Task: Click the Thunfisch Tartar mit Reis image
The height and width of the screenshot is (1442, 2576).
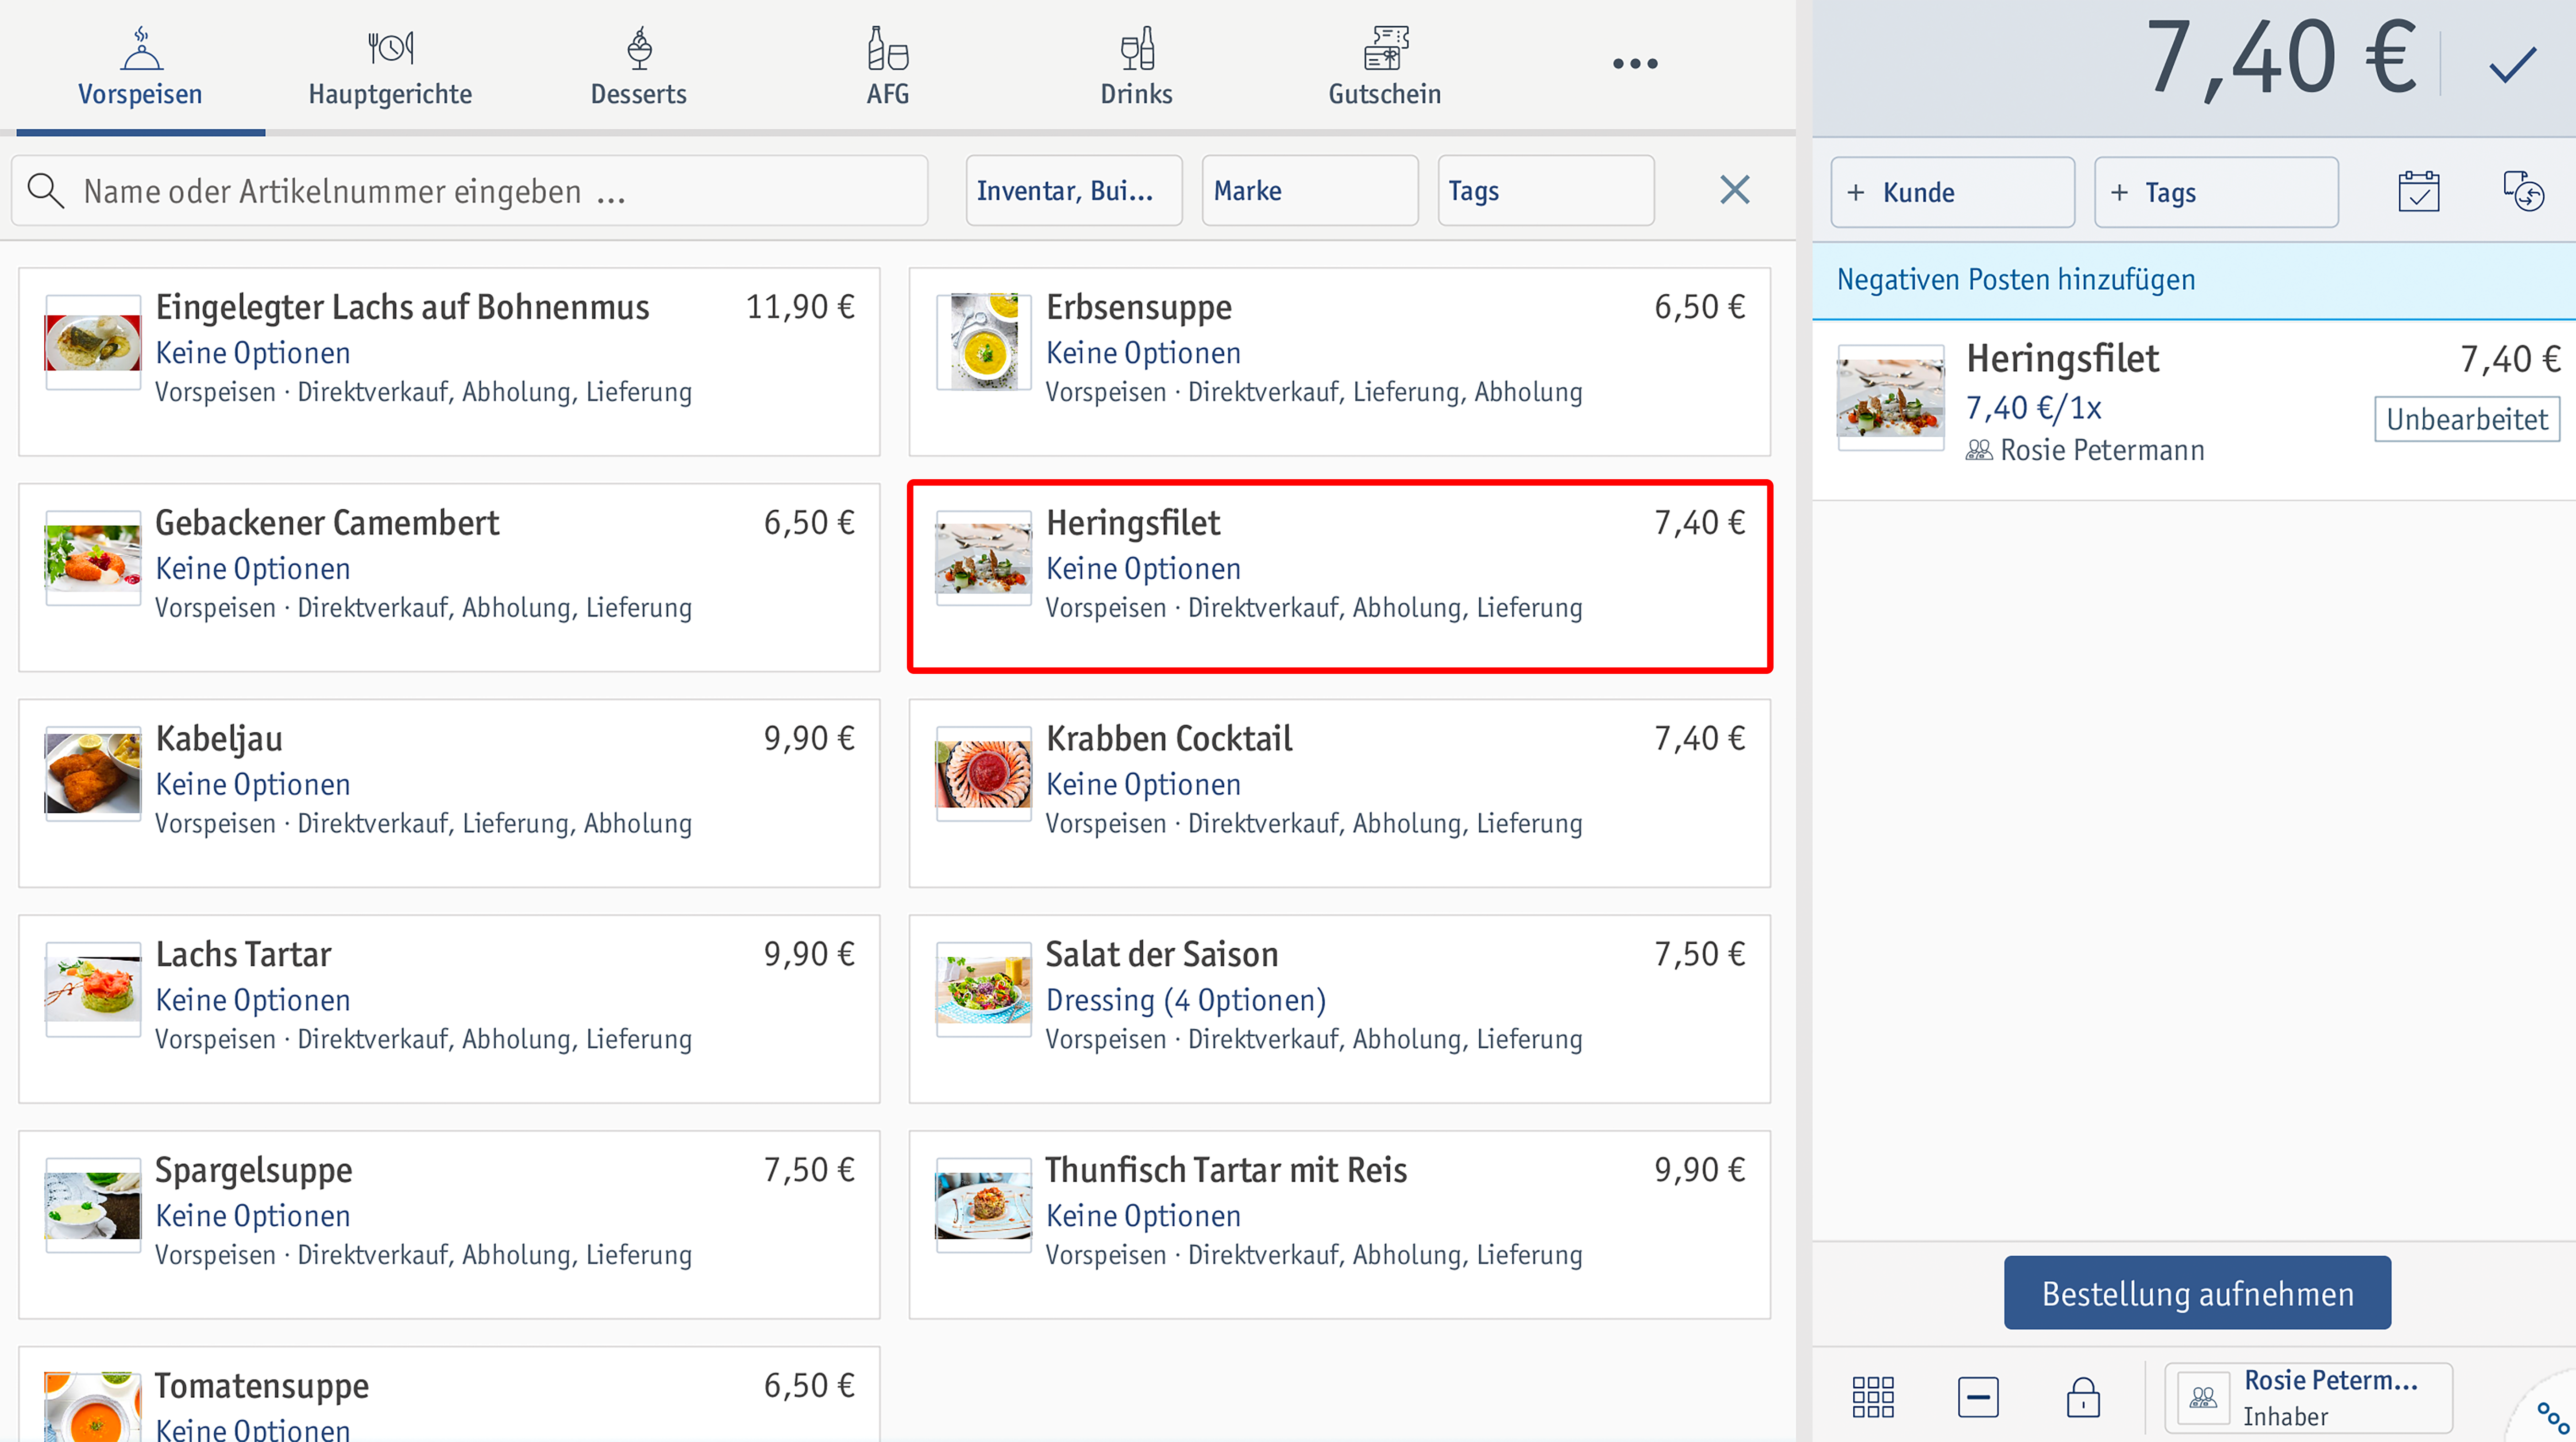Action: coord(983,1204)
